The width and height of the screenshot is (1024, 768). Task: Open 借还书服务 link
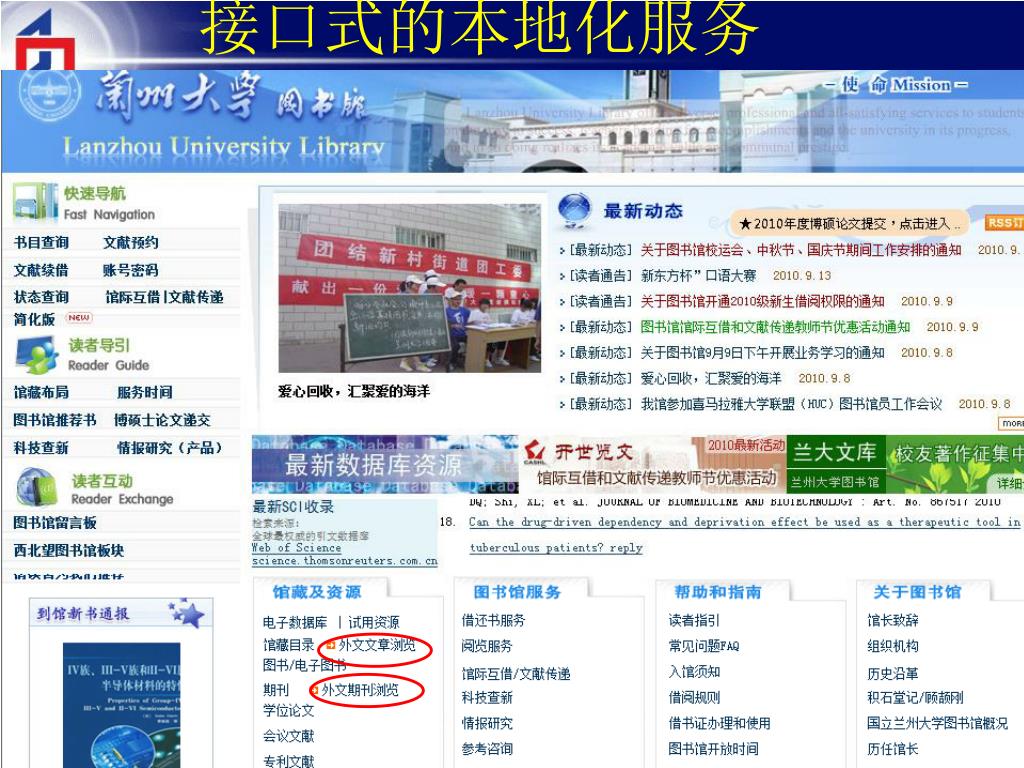pos(493,620)
